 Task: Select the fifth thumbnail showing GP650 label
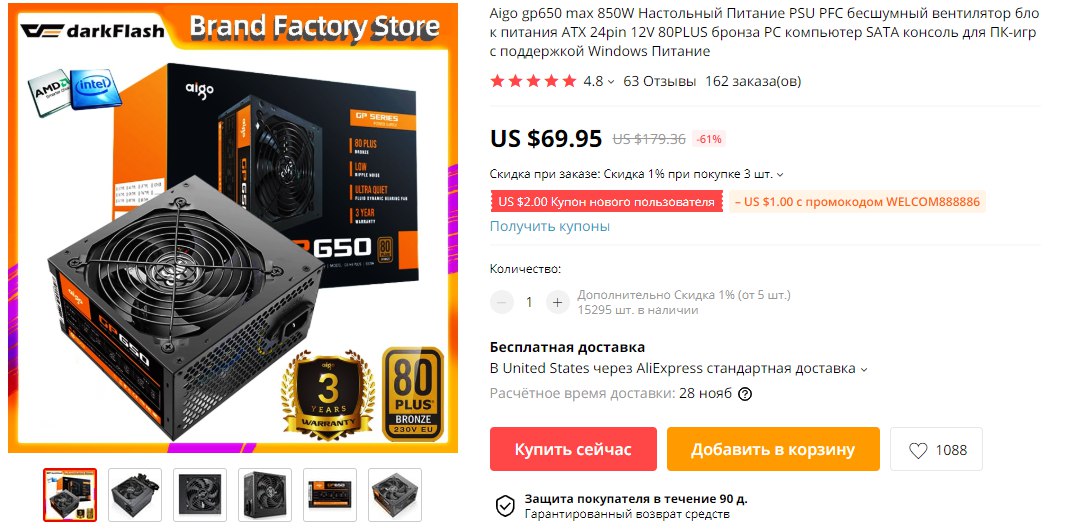[329, 495]
